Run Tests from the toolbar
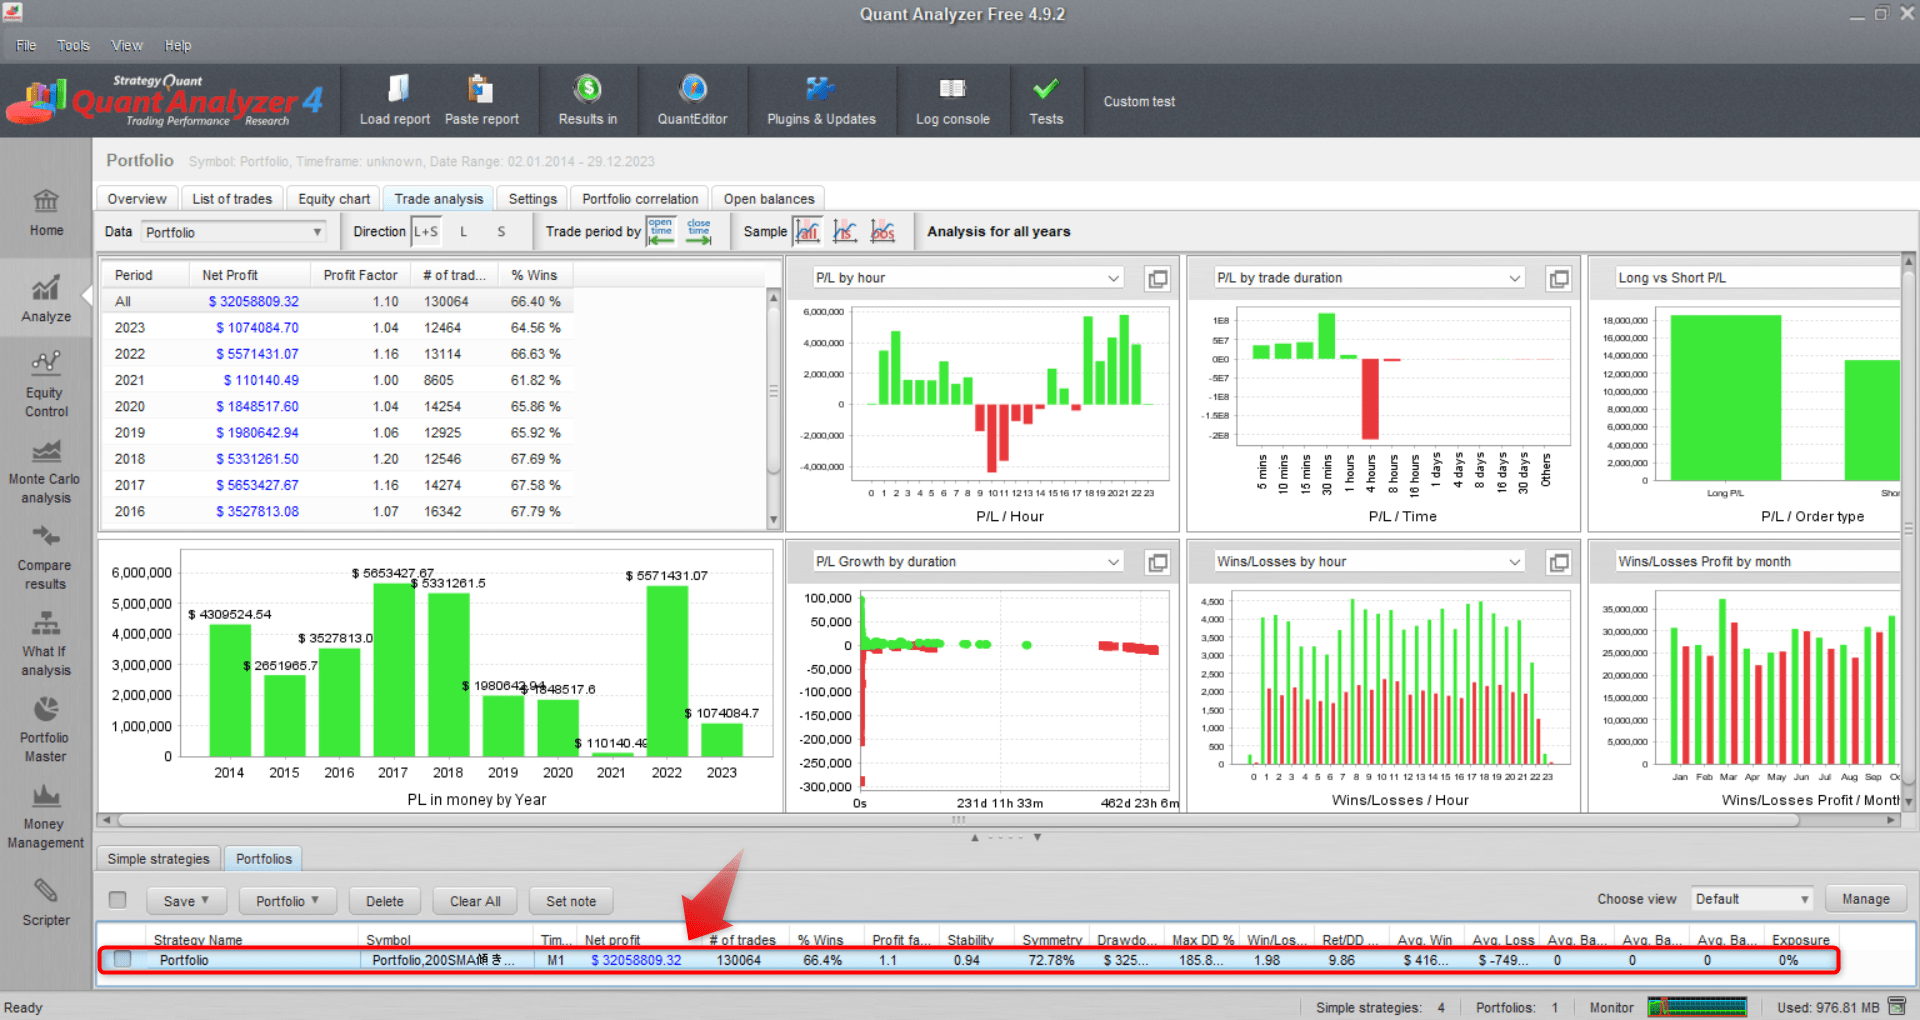This screenshot has height=1020, width=1920. (x=1046, y=100)
